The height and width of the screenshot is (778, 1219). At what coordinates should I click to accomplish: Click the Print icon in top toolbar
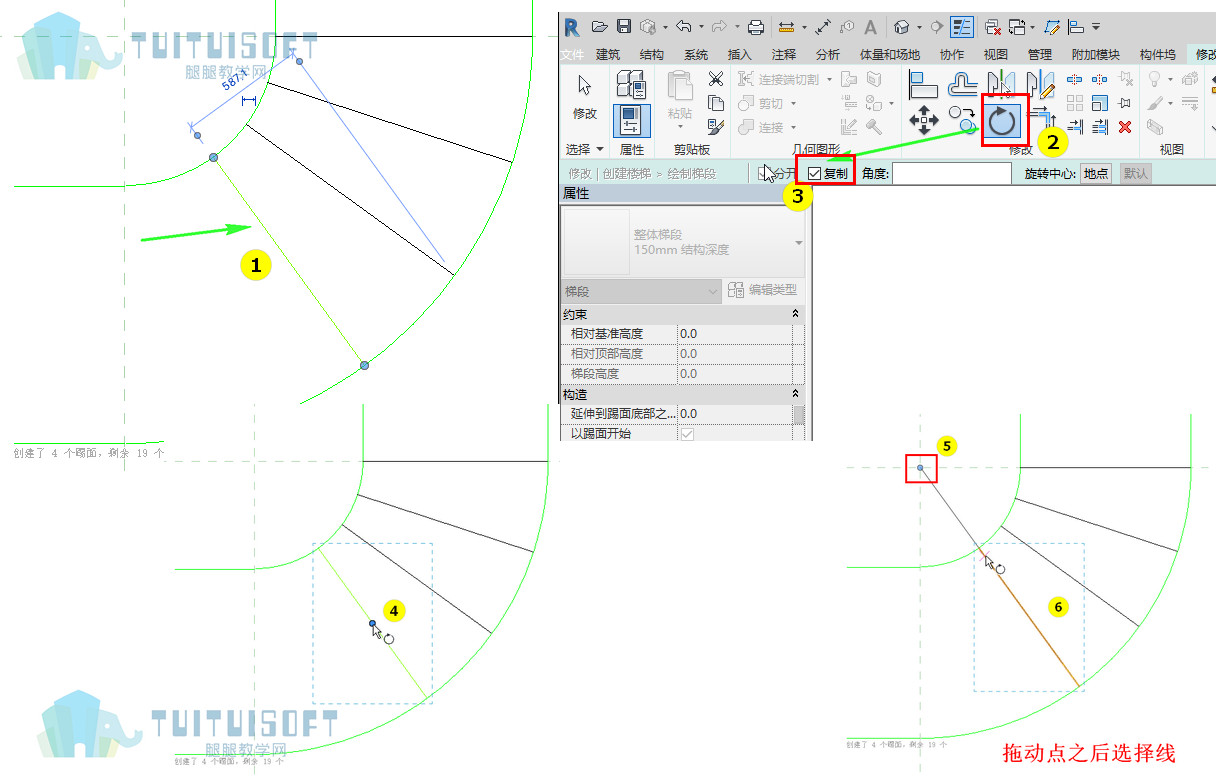coord(756,27)
